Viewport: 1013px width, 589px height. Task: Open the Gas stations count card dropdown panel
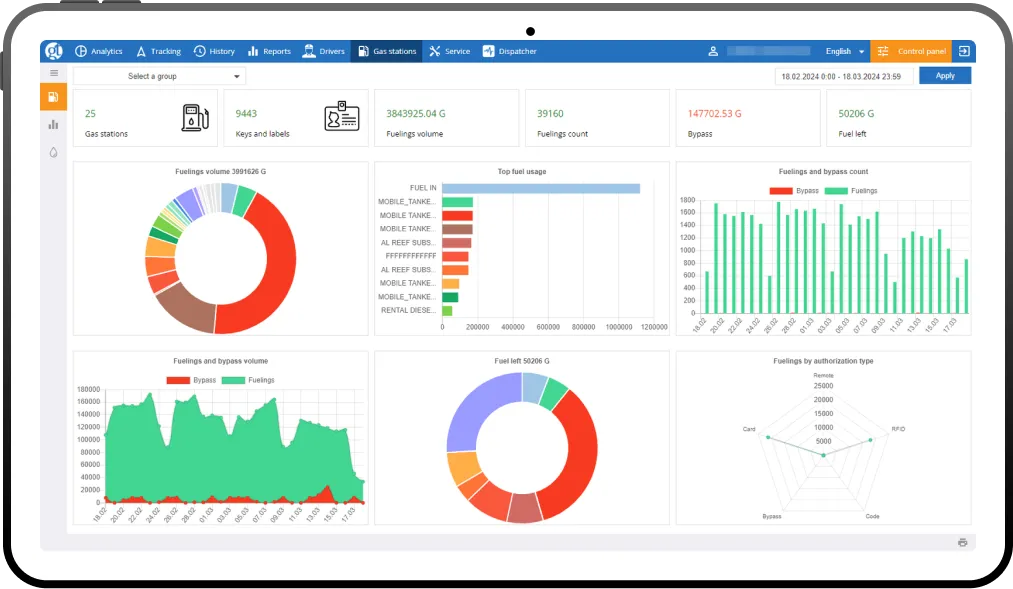(145, 117)
